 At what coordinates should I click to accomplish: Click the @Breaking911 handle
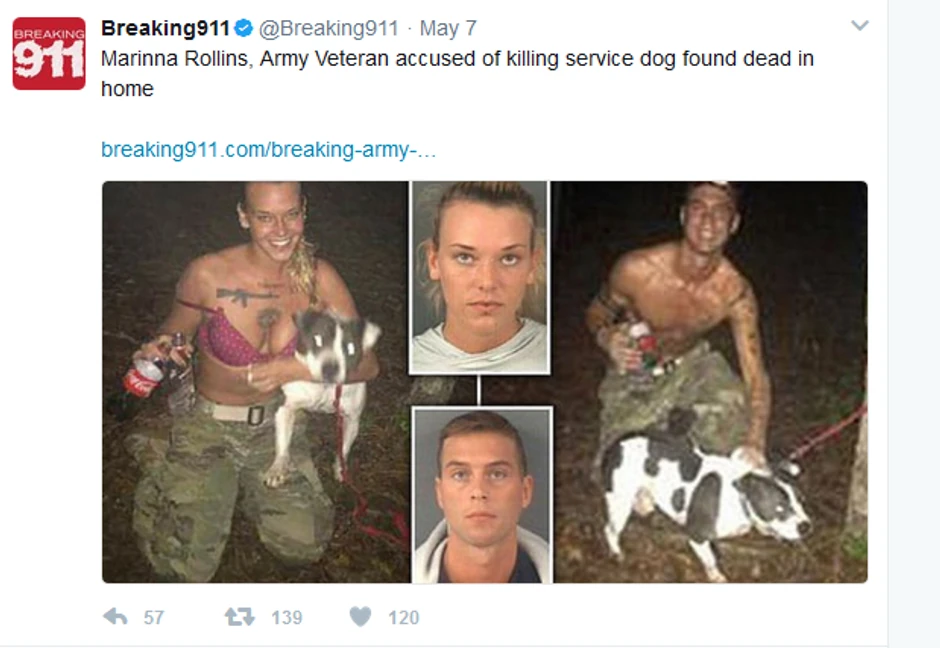(329, 28)
